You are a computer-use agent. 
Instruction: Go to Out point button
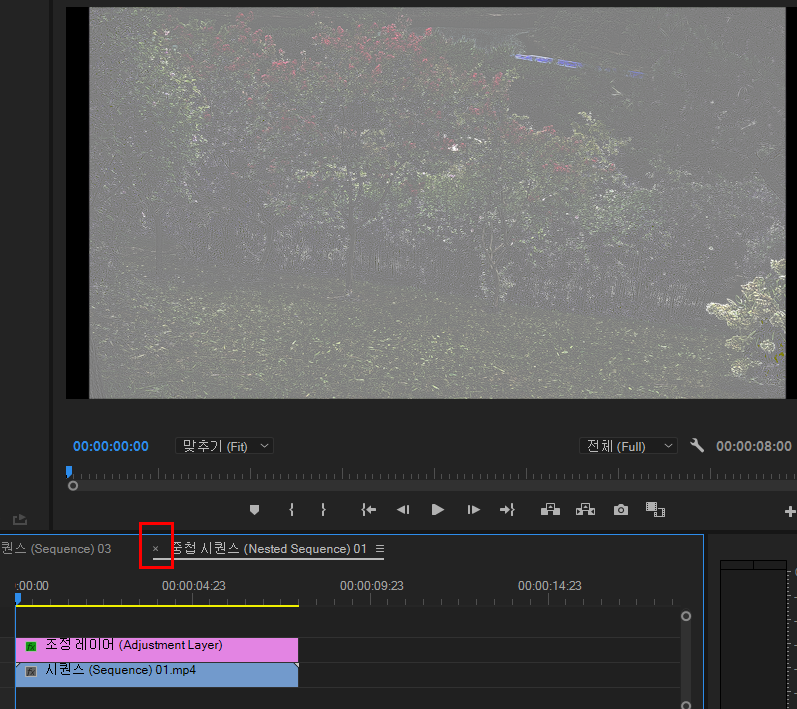point(507,509)
